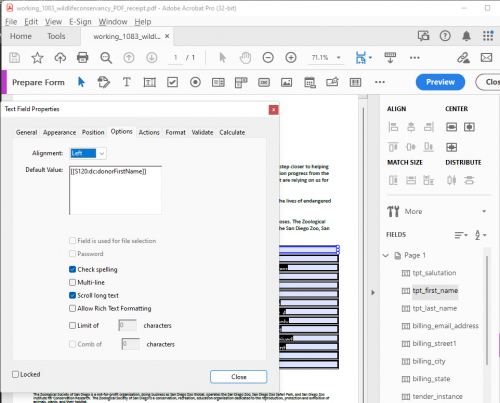Select the tpt_salutation field in list
The width and height of the screenshot is (500, 403).
point(434,273)
